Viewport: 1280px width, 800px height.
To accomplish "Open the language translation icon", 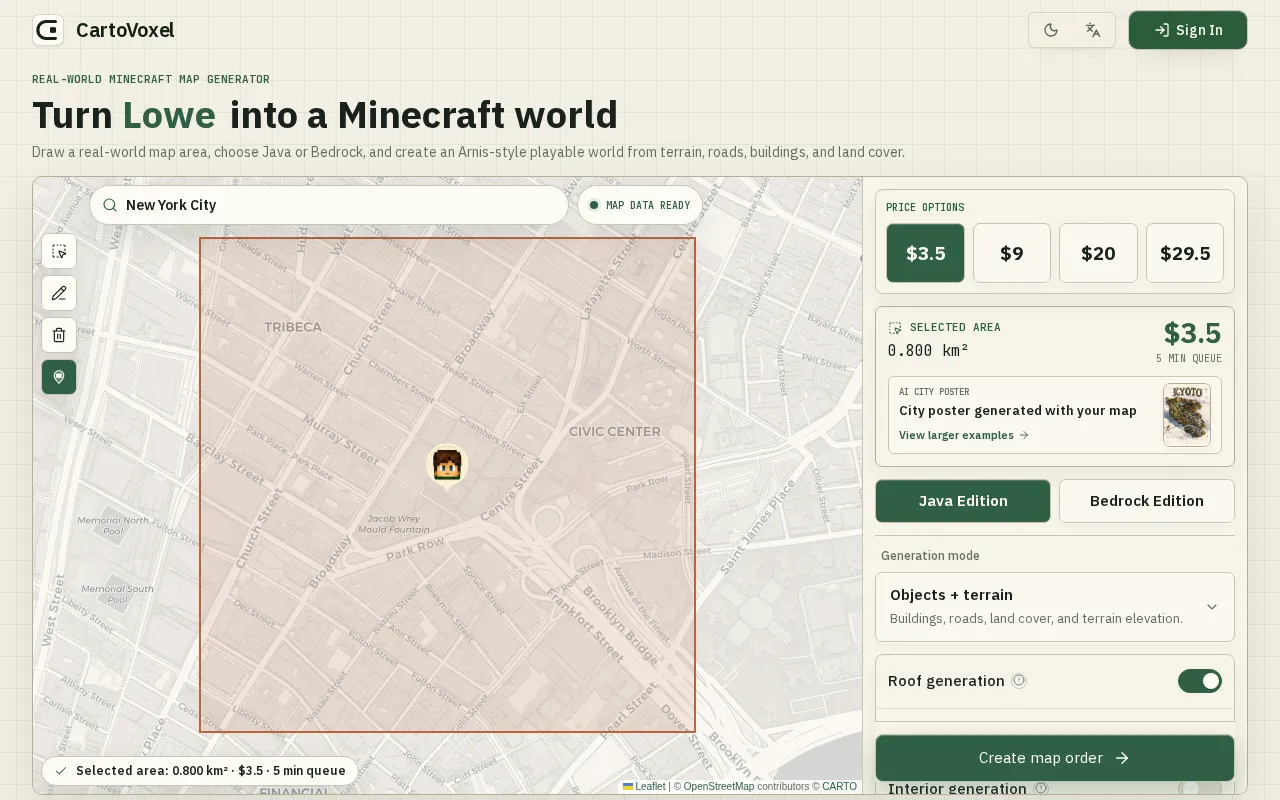I will pos(1093,30).
